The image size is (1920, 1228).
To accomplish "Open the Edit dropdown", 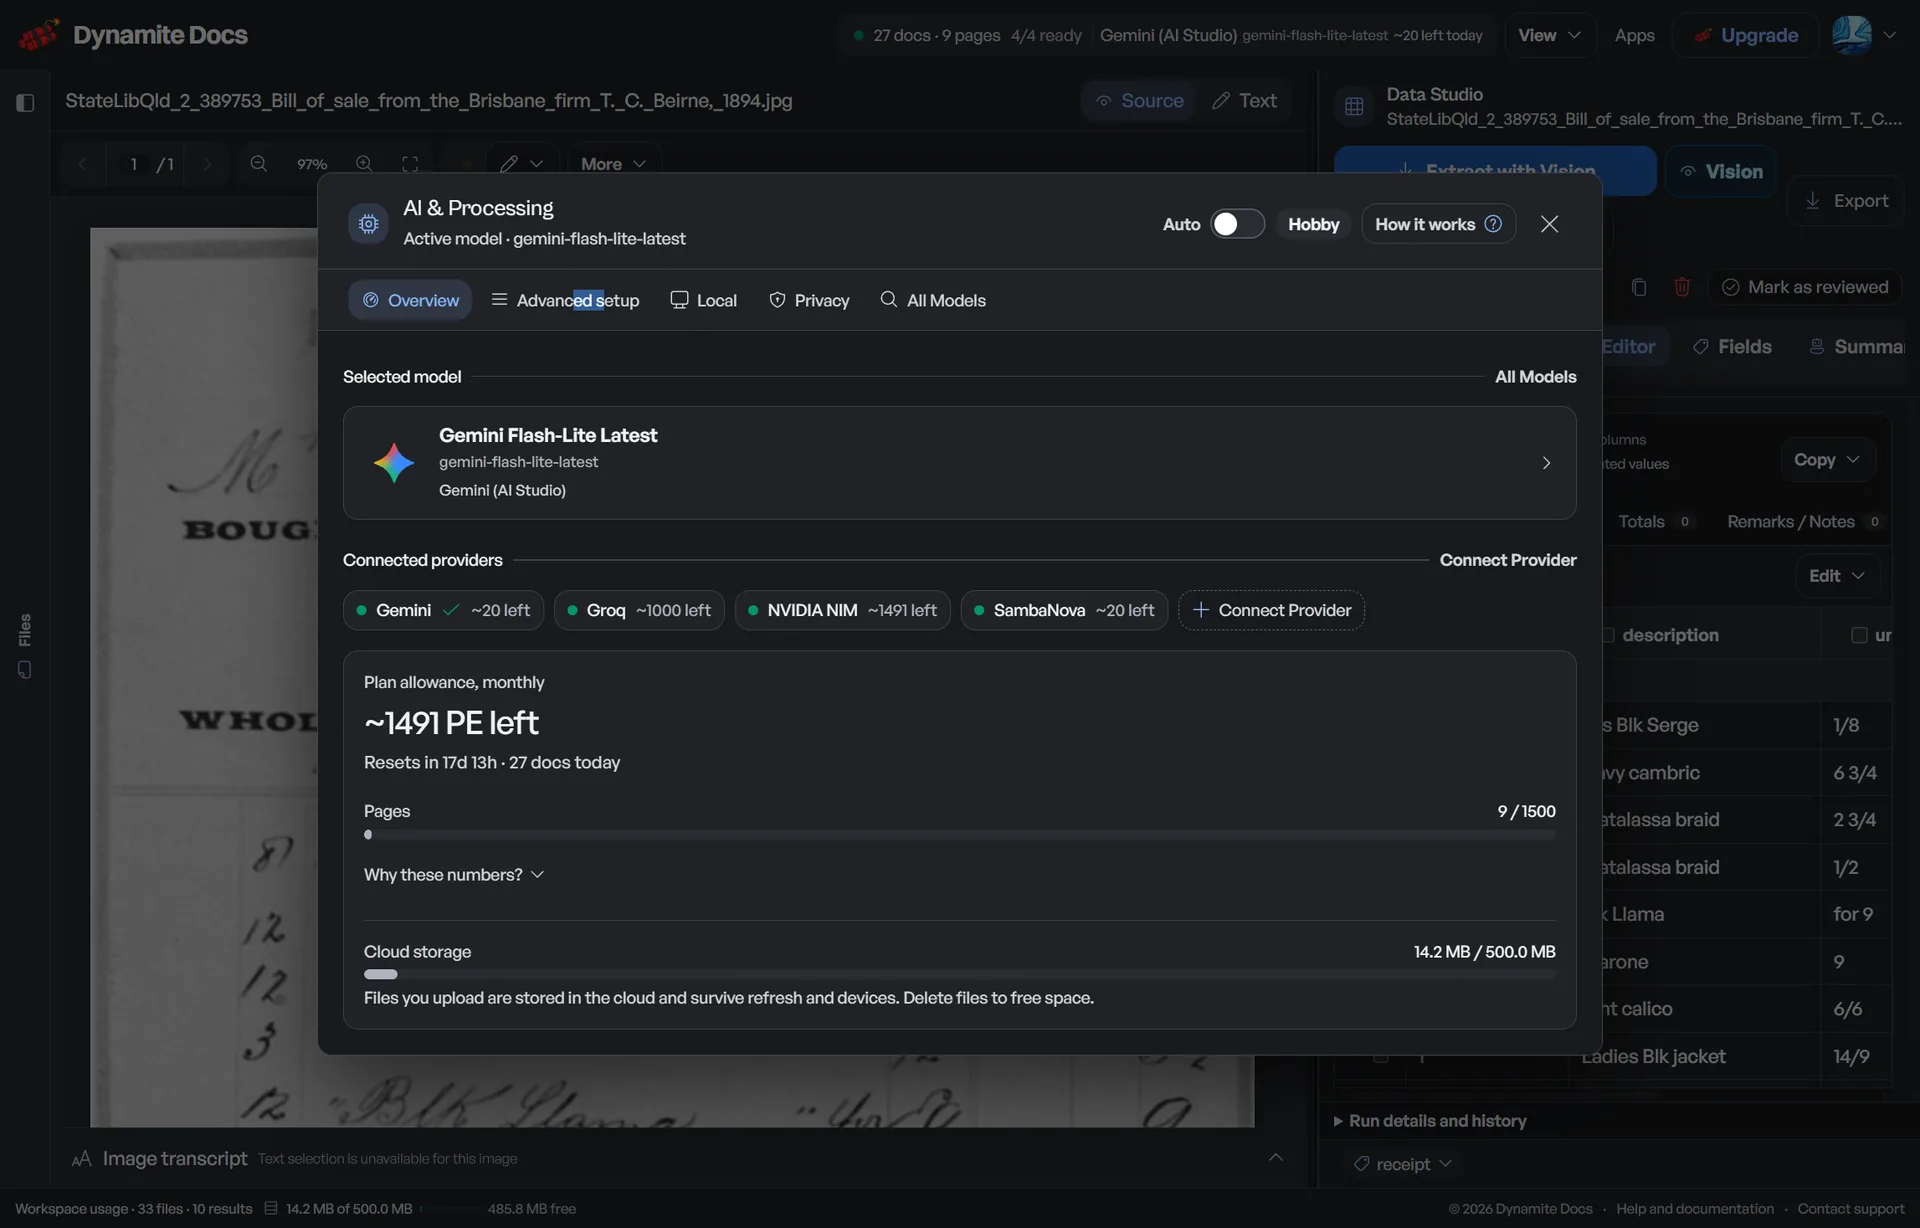I will 1837,576.
